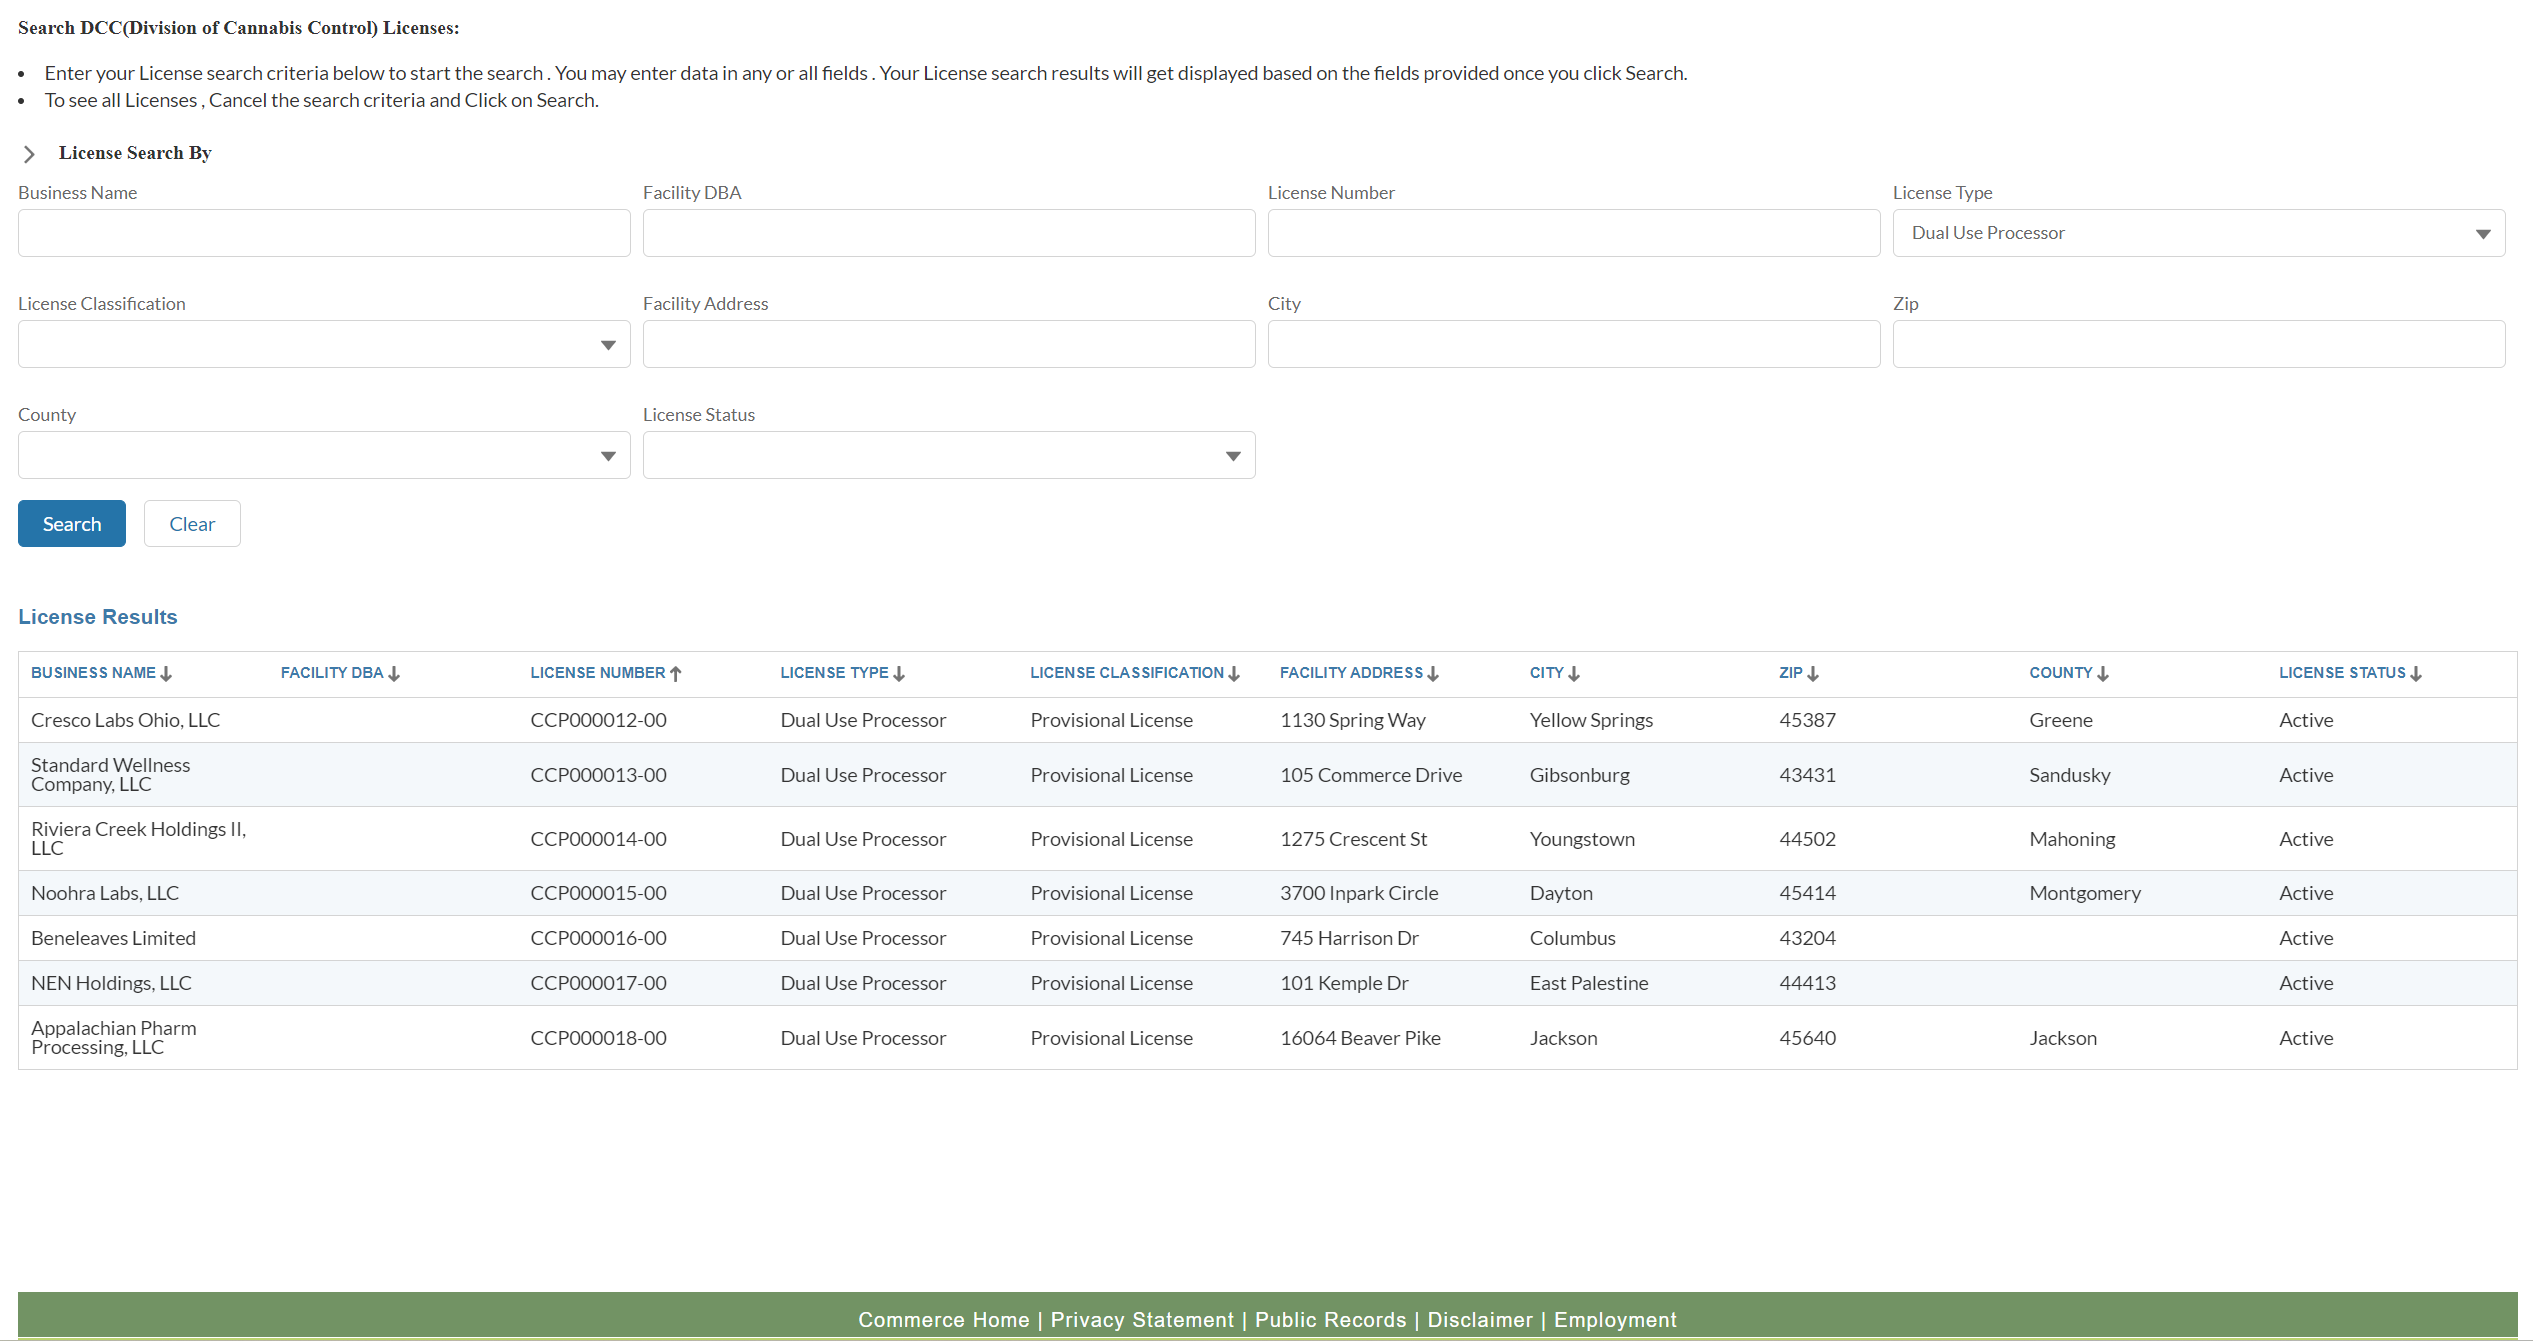
Task: Open the County dropdown
Action: [x=324, y=455]
